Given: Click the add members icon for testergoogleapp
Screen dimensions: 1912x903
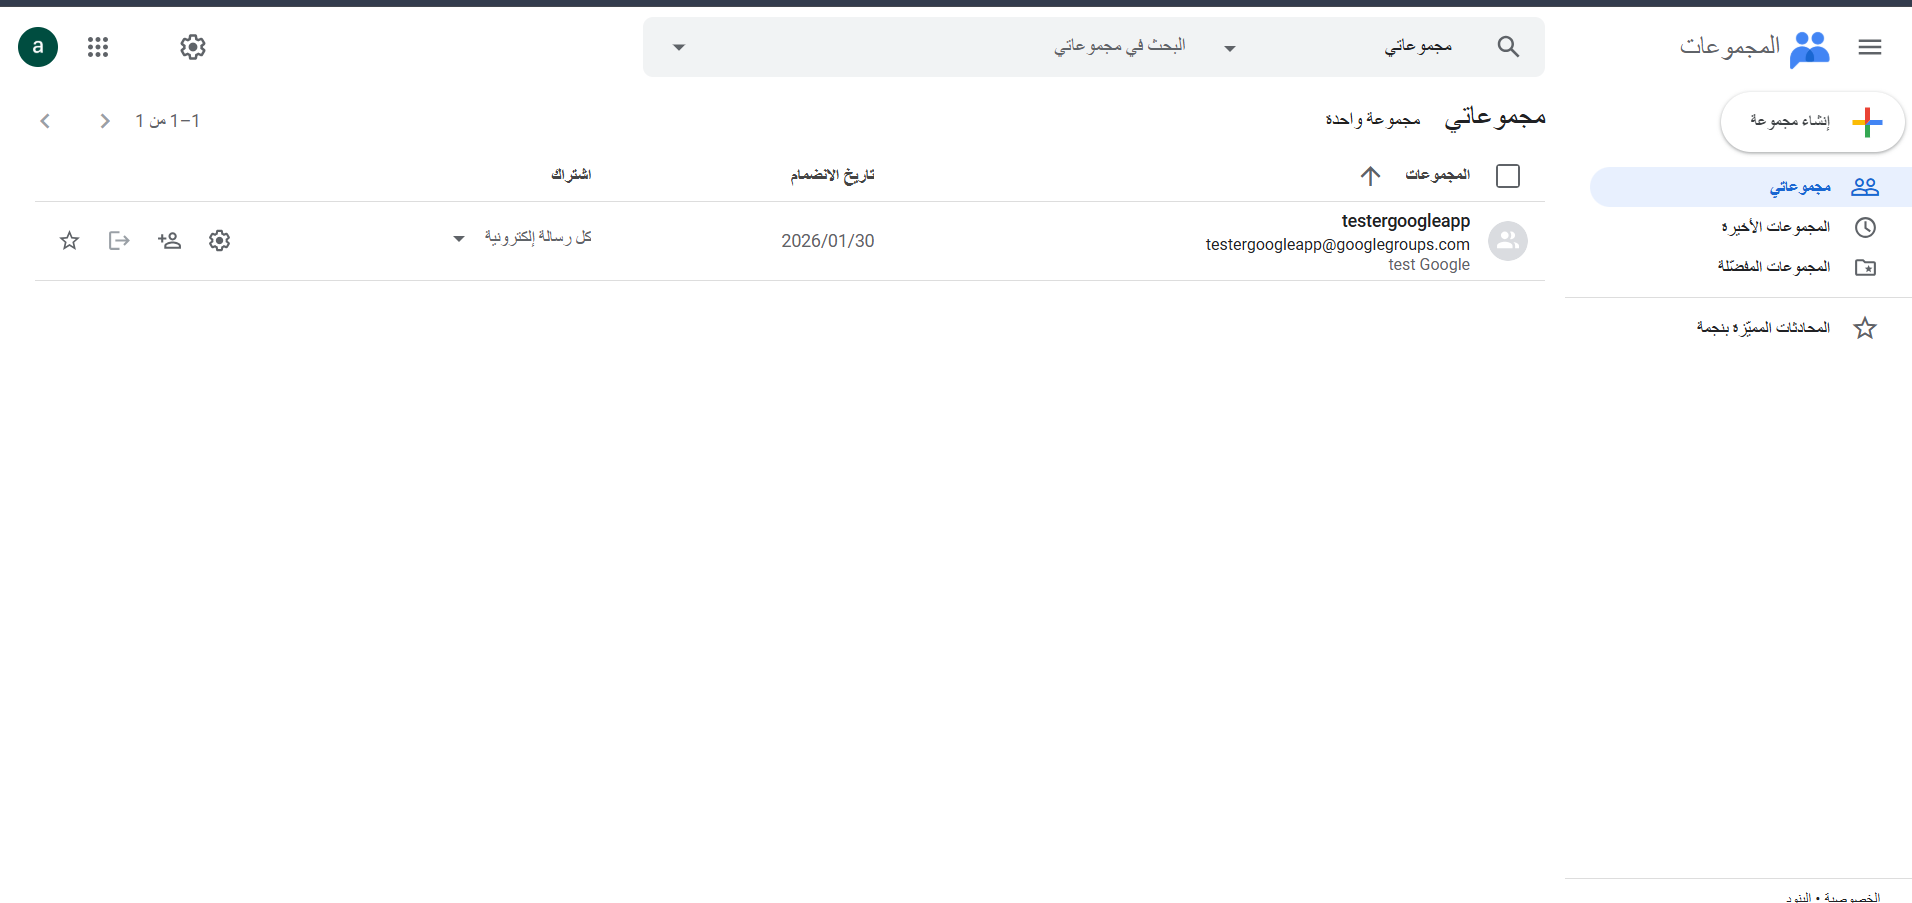Looking at the screenshot, I should click(x=169, y=241).
